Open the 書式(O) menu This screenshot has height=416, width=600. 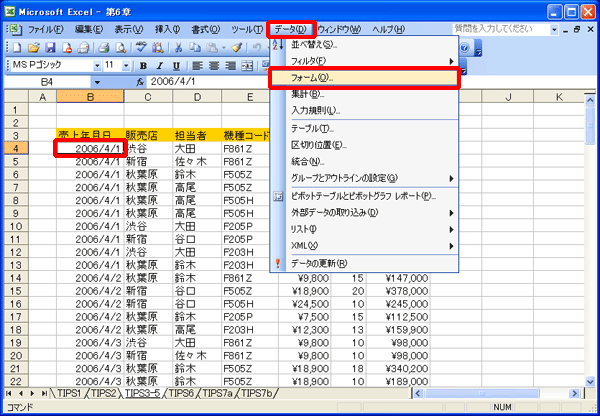[205, 29]
